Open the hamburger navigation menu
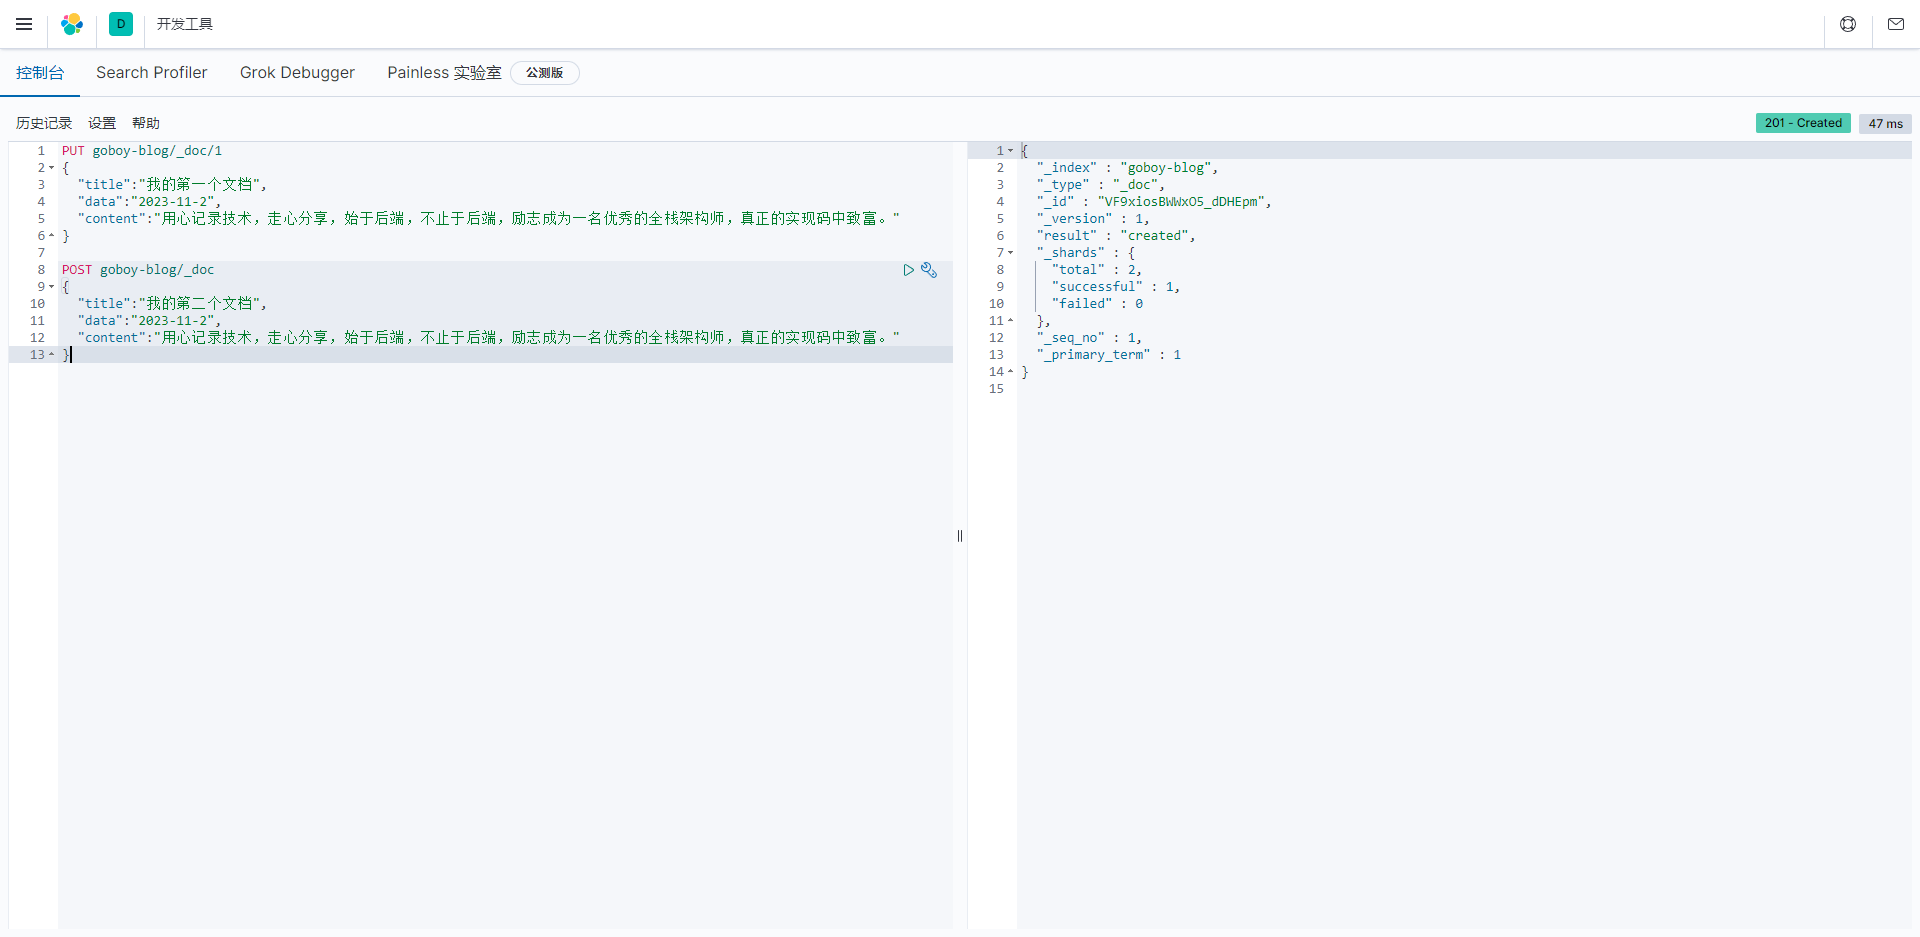 tap(24, 24)
